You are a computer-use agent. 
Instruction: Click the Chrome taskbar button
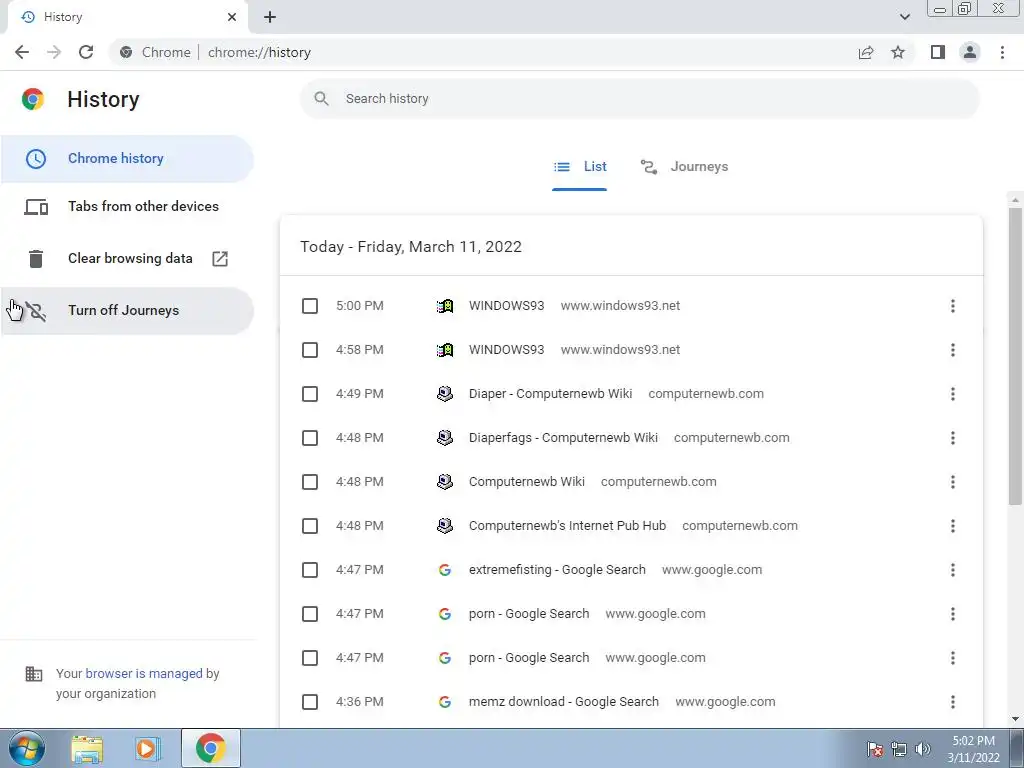point(210,748)
